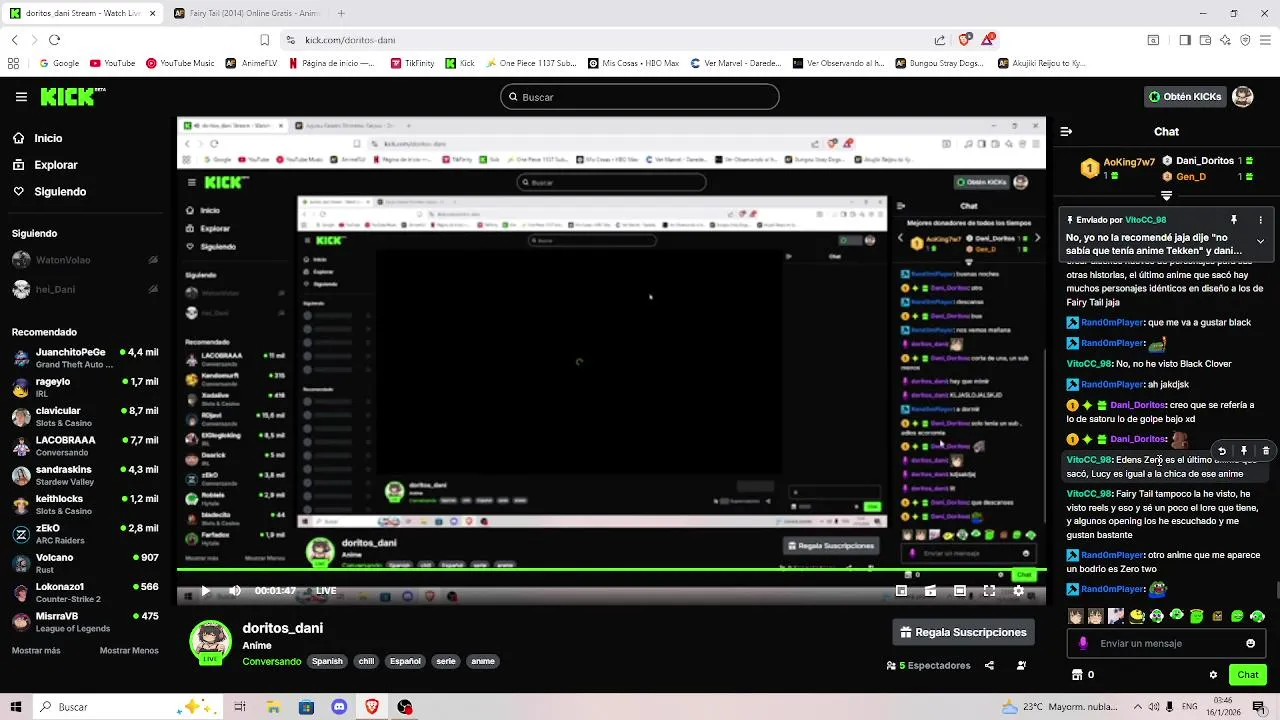This screenshot has width=1280, height=720.
Task: Toggle WatonVolao notifications
Action: pyautogui.click(x=153, y=260)
